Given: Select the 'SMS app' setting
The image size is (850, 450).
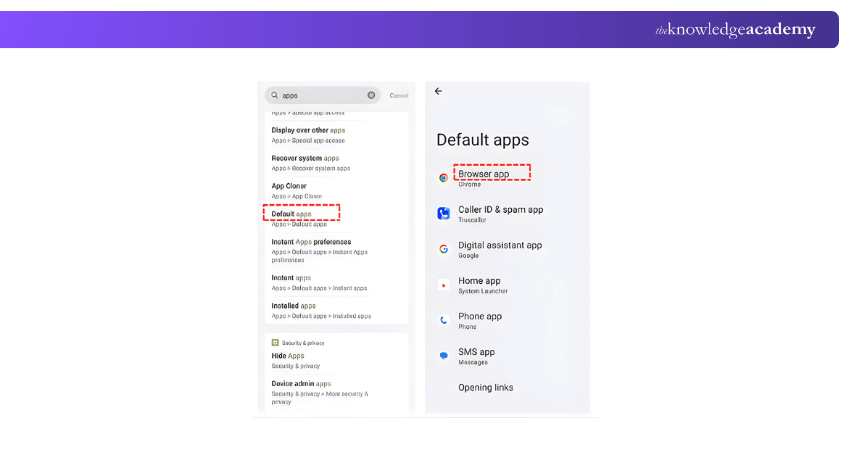Looking at the screenshot, I should (x=507, y=356).
